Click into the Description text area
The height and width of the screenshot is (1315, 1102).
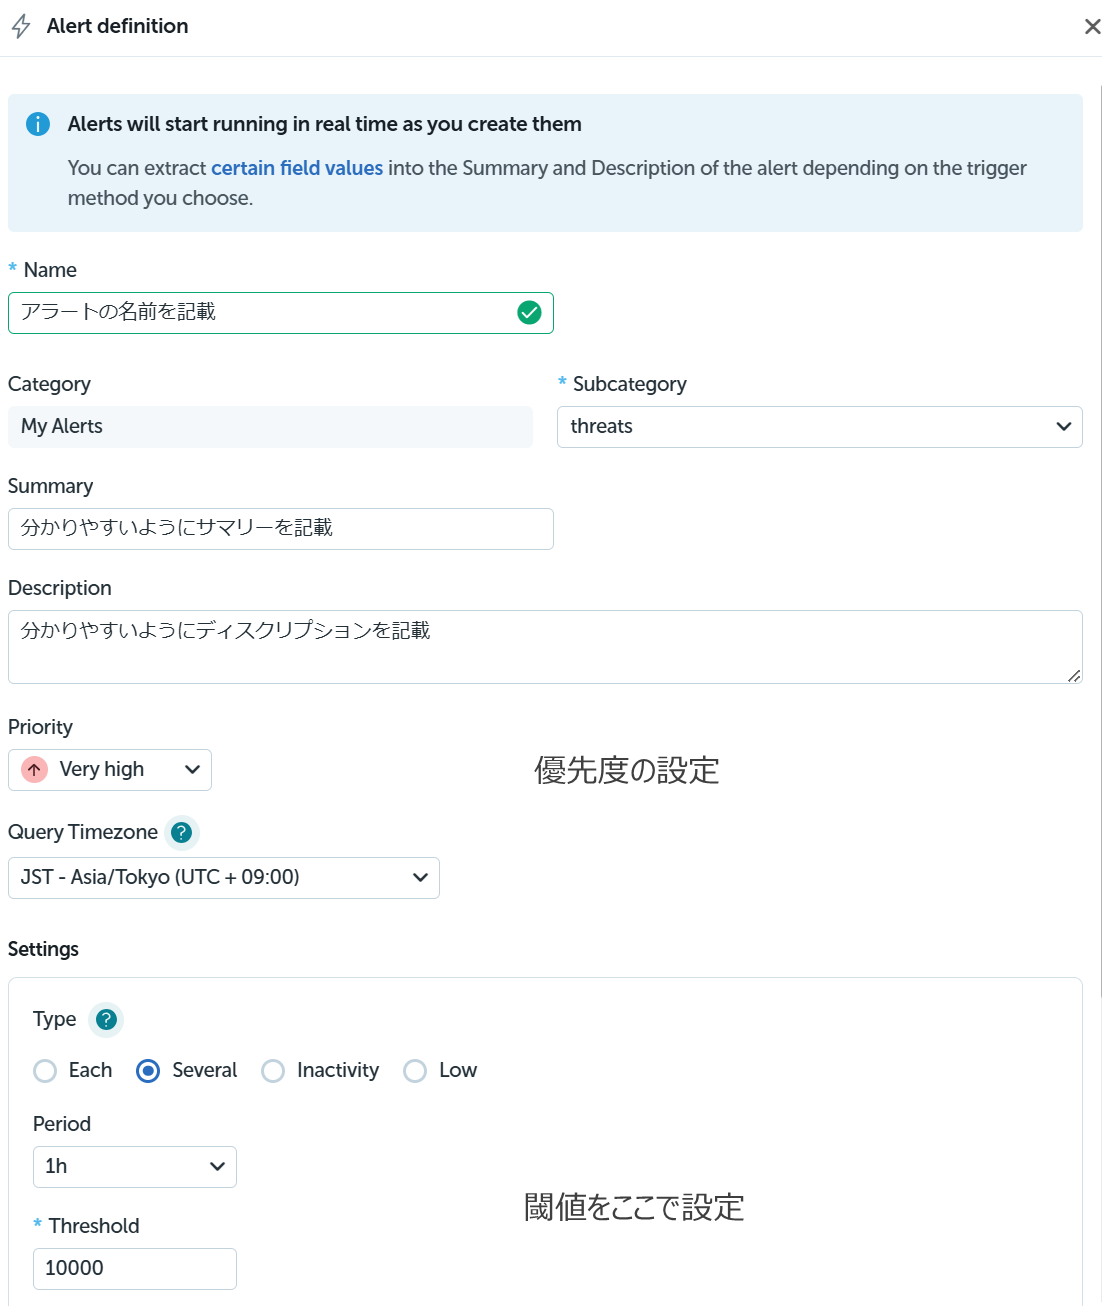click(545, 647)
